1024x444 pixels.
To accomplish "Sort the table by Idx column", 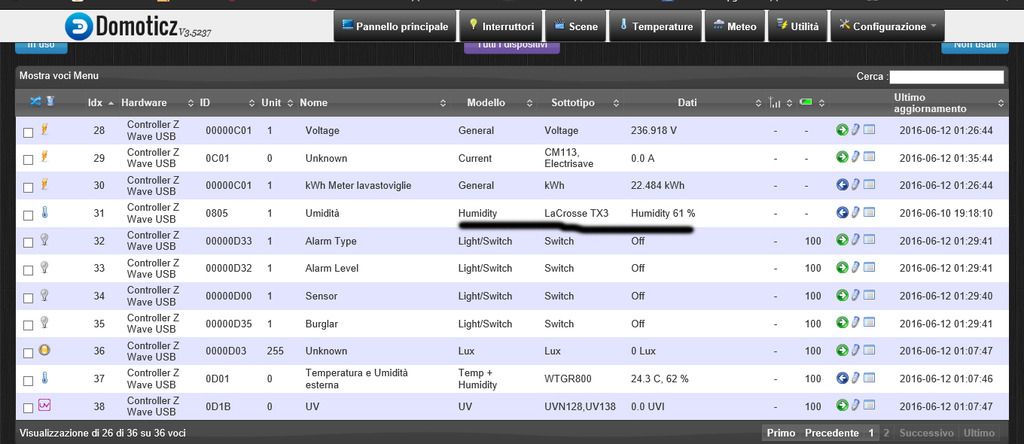I will coord(96,102).
